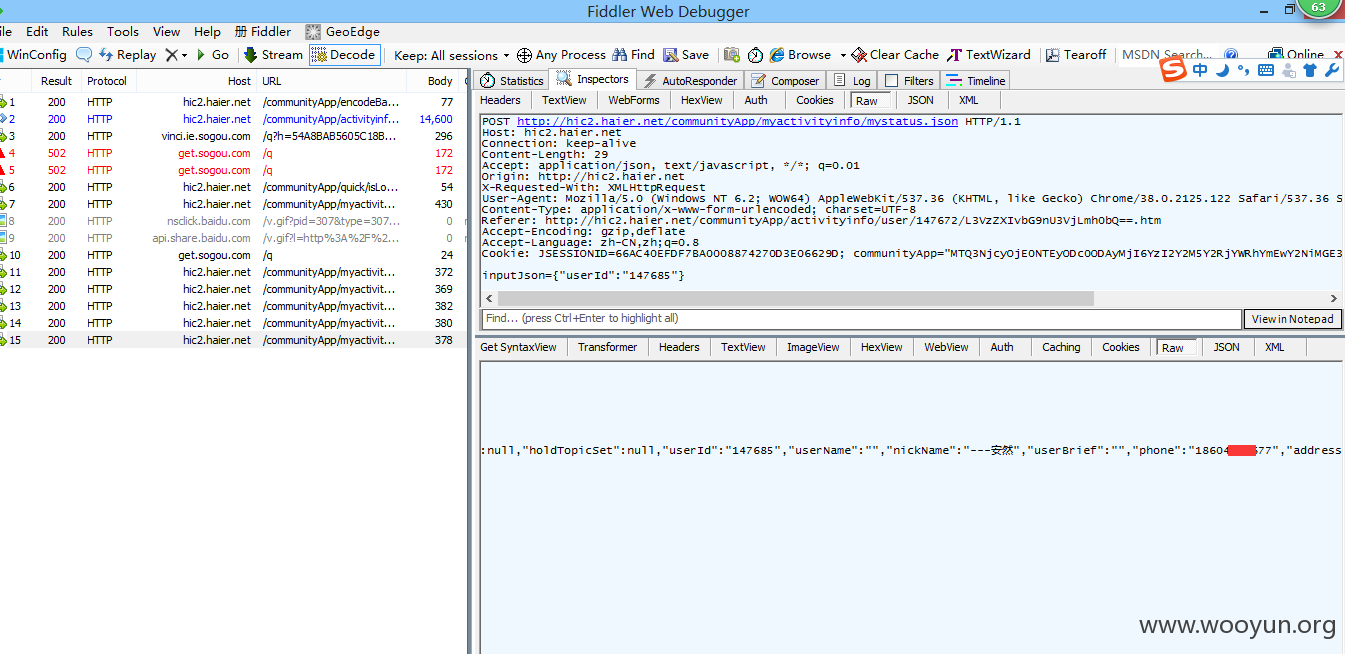Open the Keep: All sessions dropdown

[451, 55]
